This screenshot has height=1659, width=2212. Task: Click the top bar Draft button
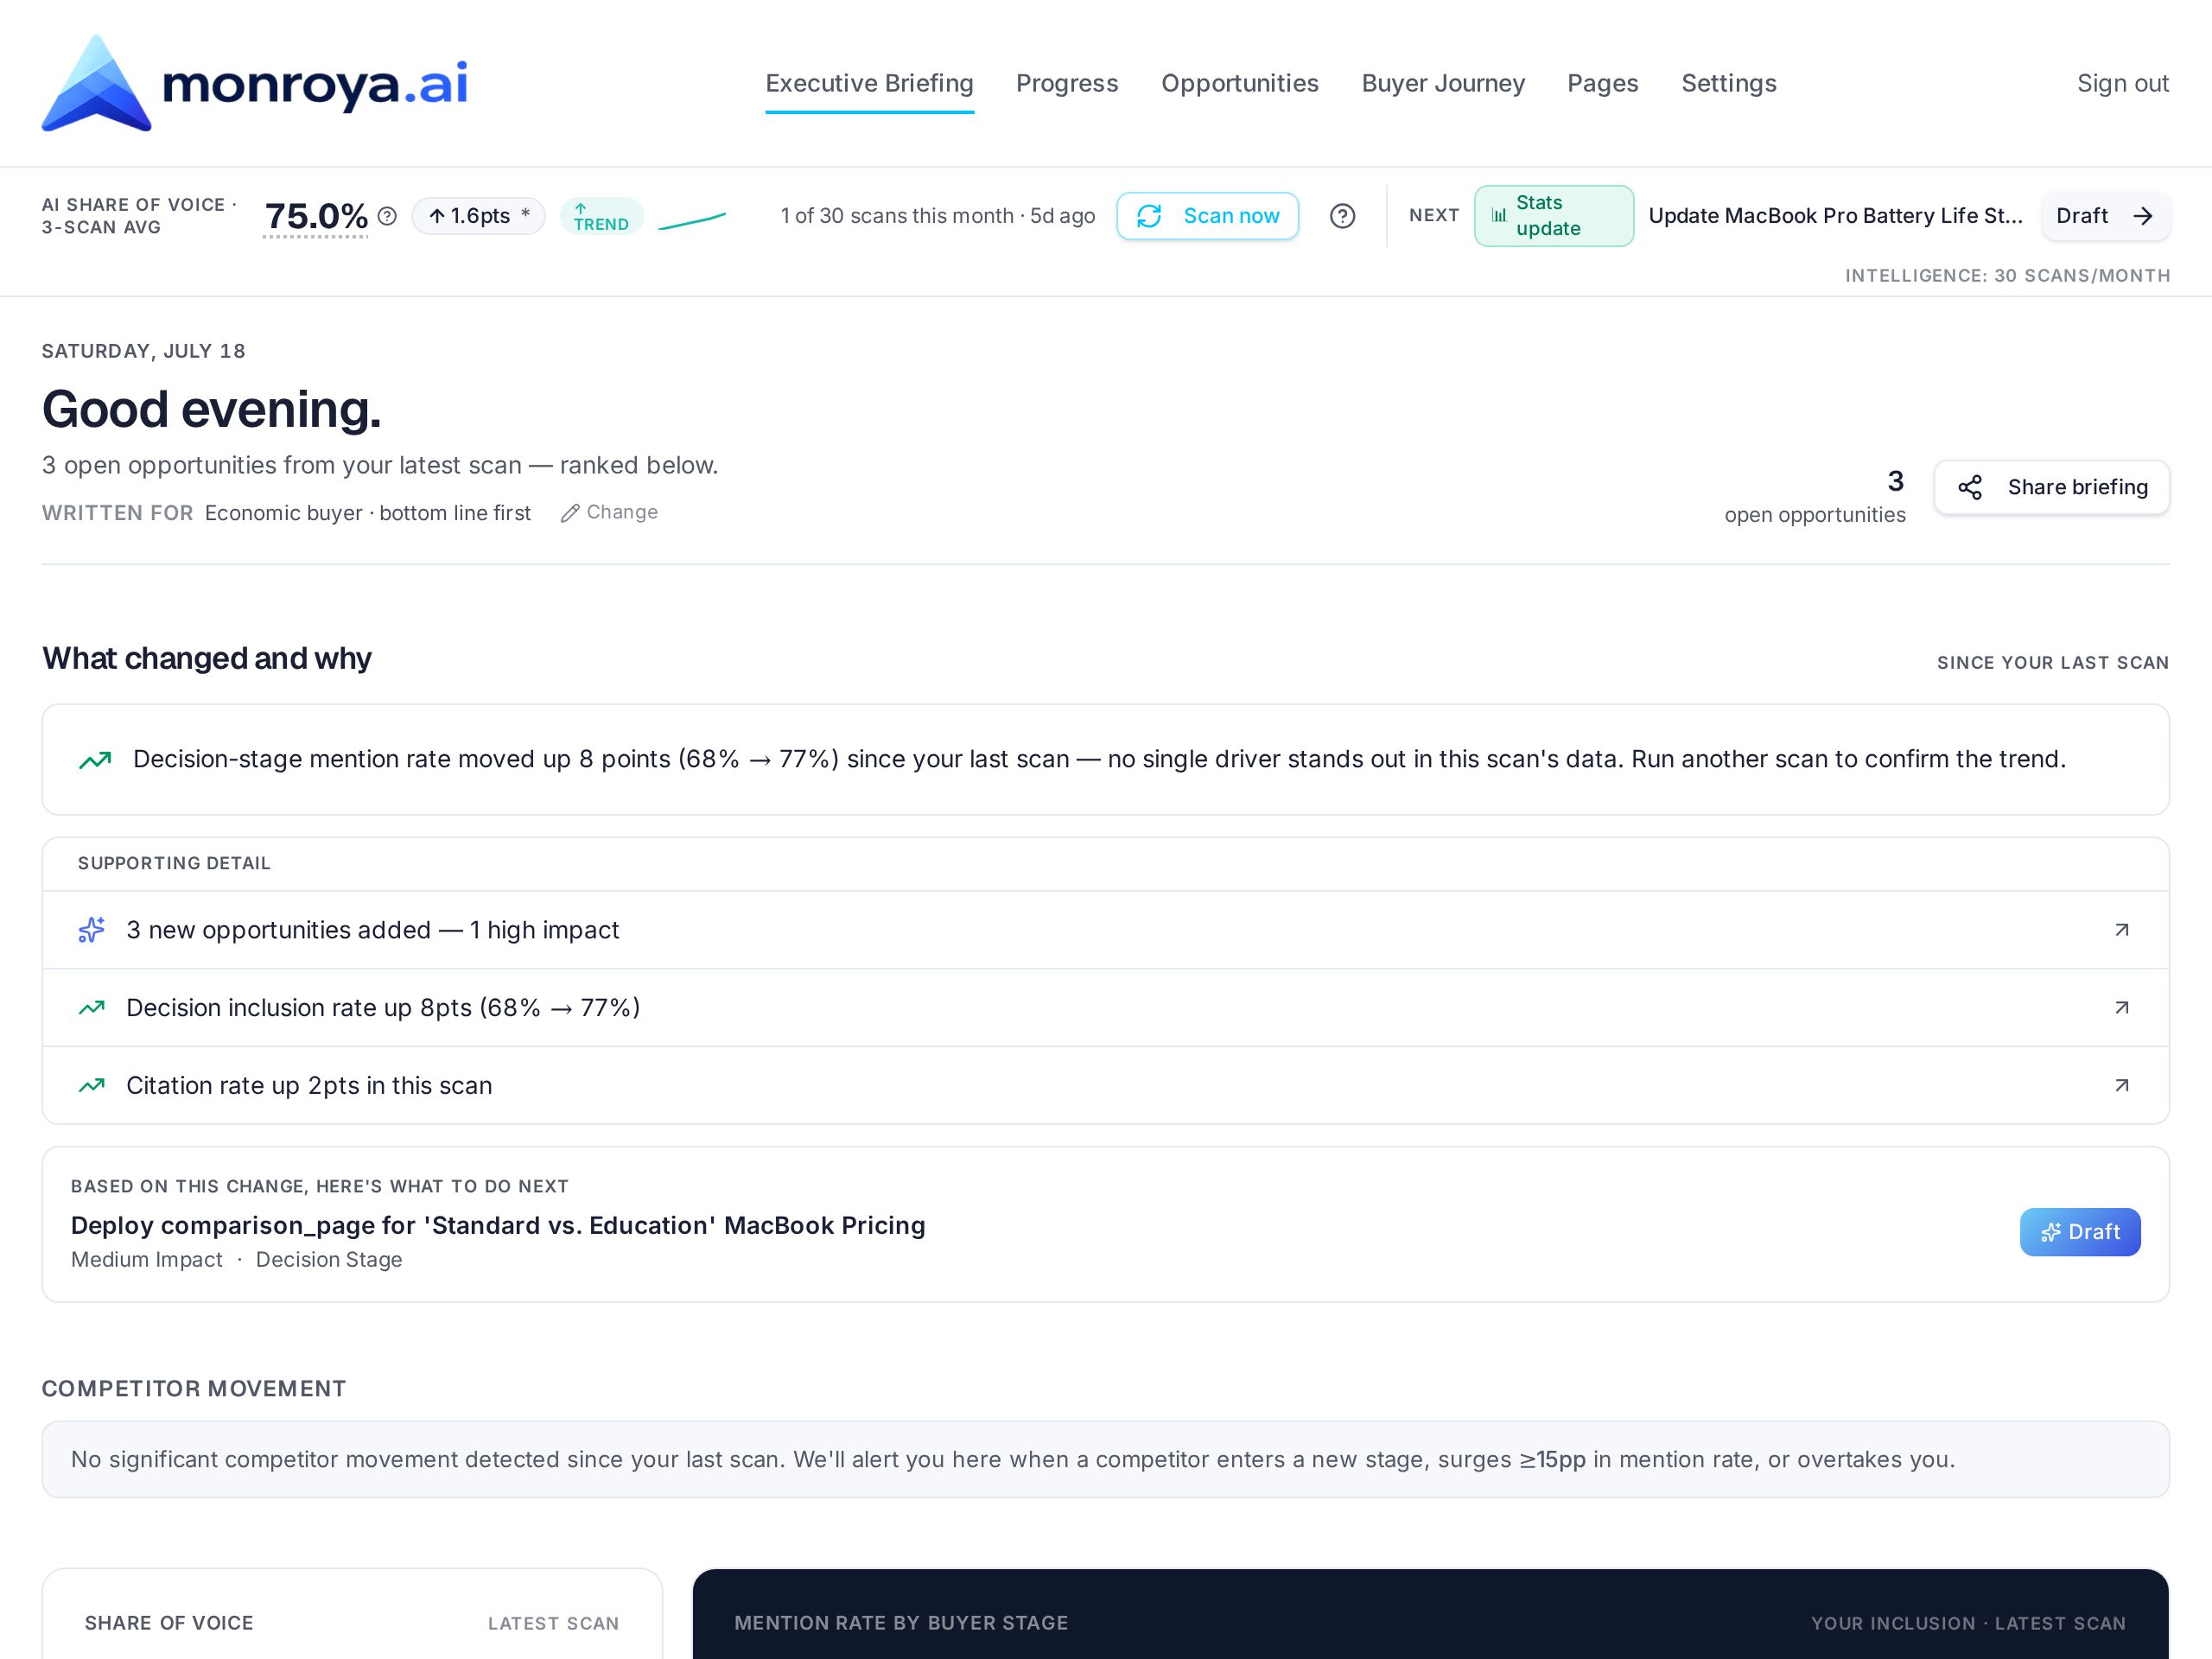pyautogui.click(x=2104, y=216)
